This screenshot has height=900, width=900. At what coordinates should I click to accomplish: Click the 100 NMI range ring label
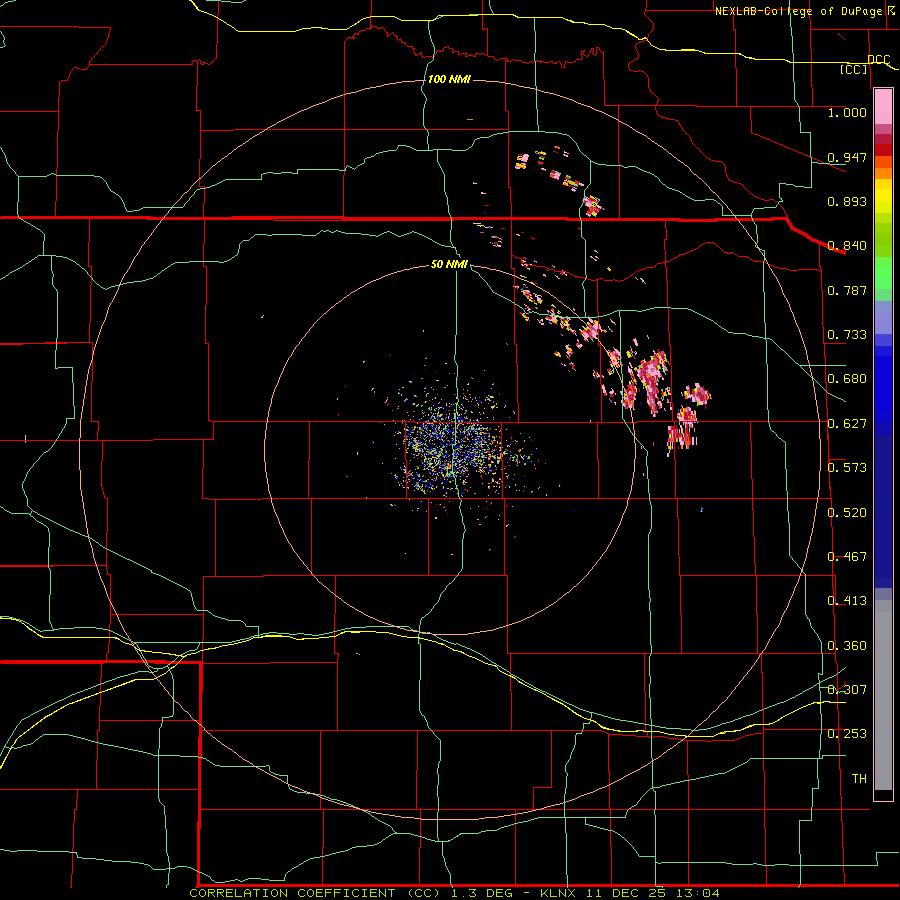coord(449,79)
